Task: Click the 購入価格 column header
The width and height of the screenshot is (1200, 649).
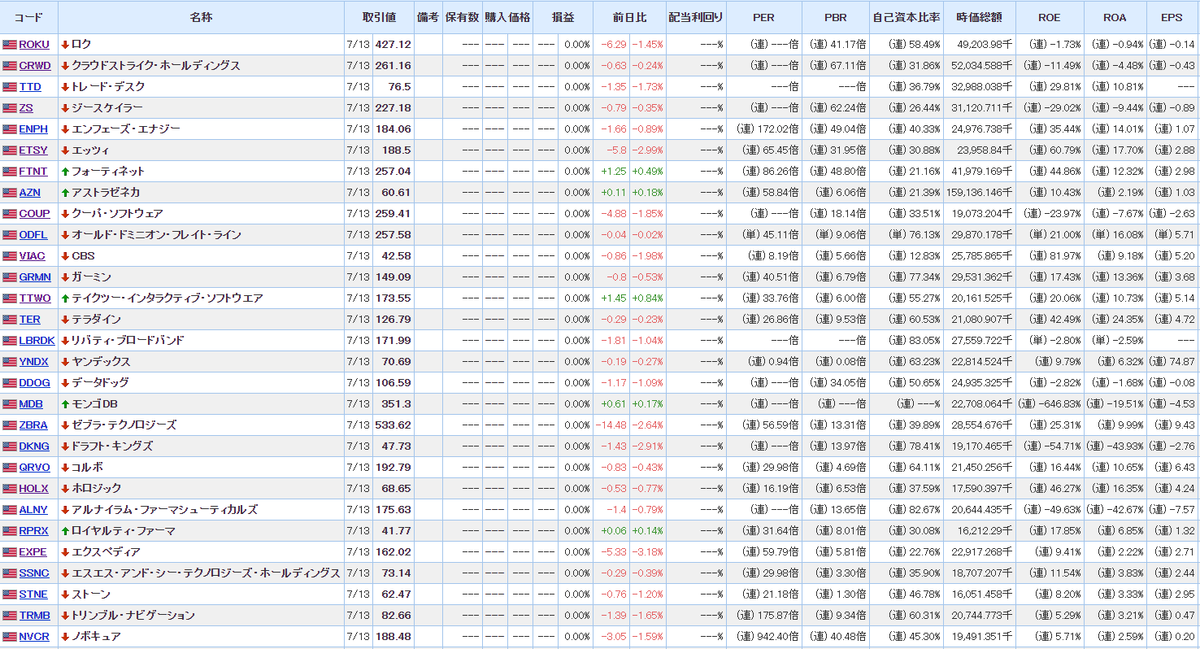Action: [x=507, y=17]
